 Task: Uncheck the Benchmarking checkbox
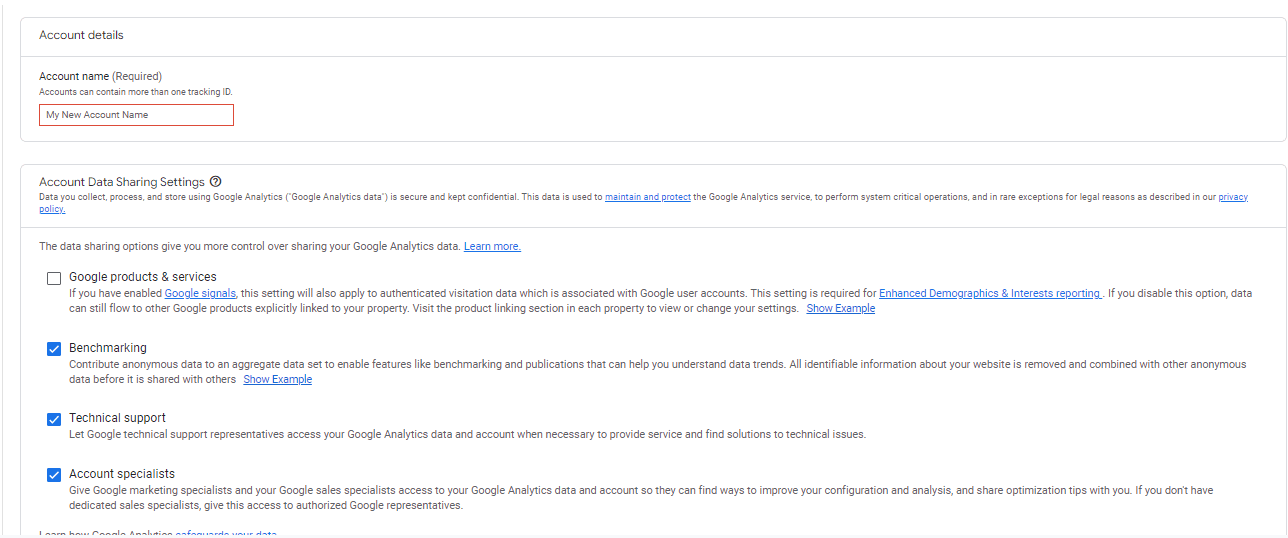[x=54, y=349]
